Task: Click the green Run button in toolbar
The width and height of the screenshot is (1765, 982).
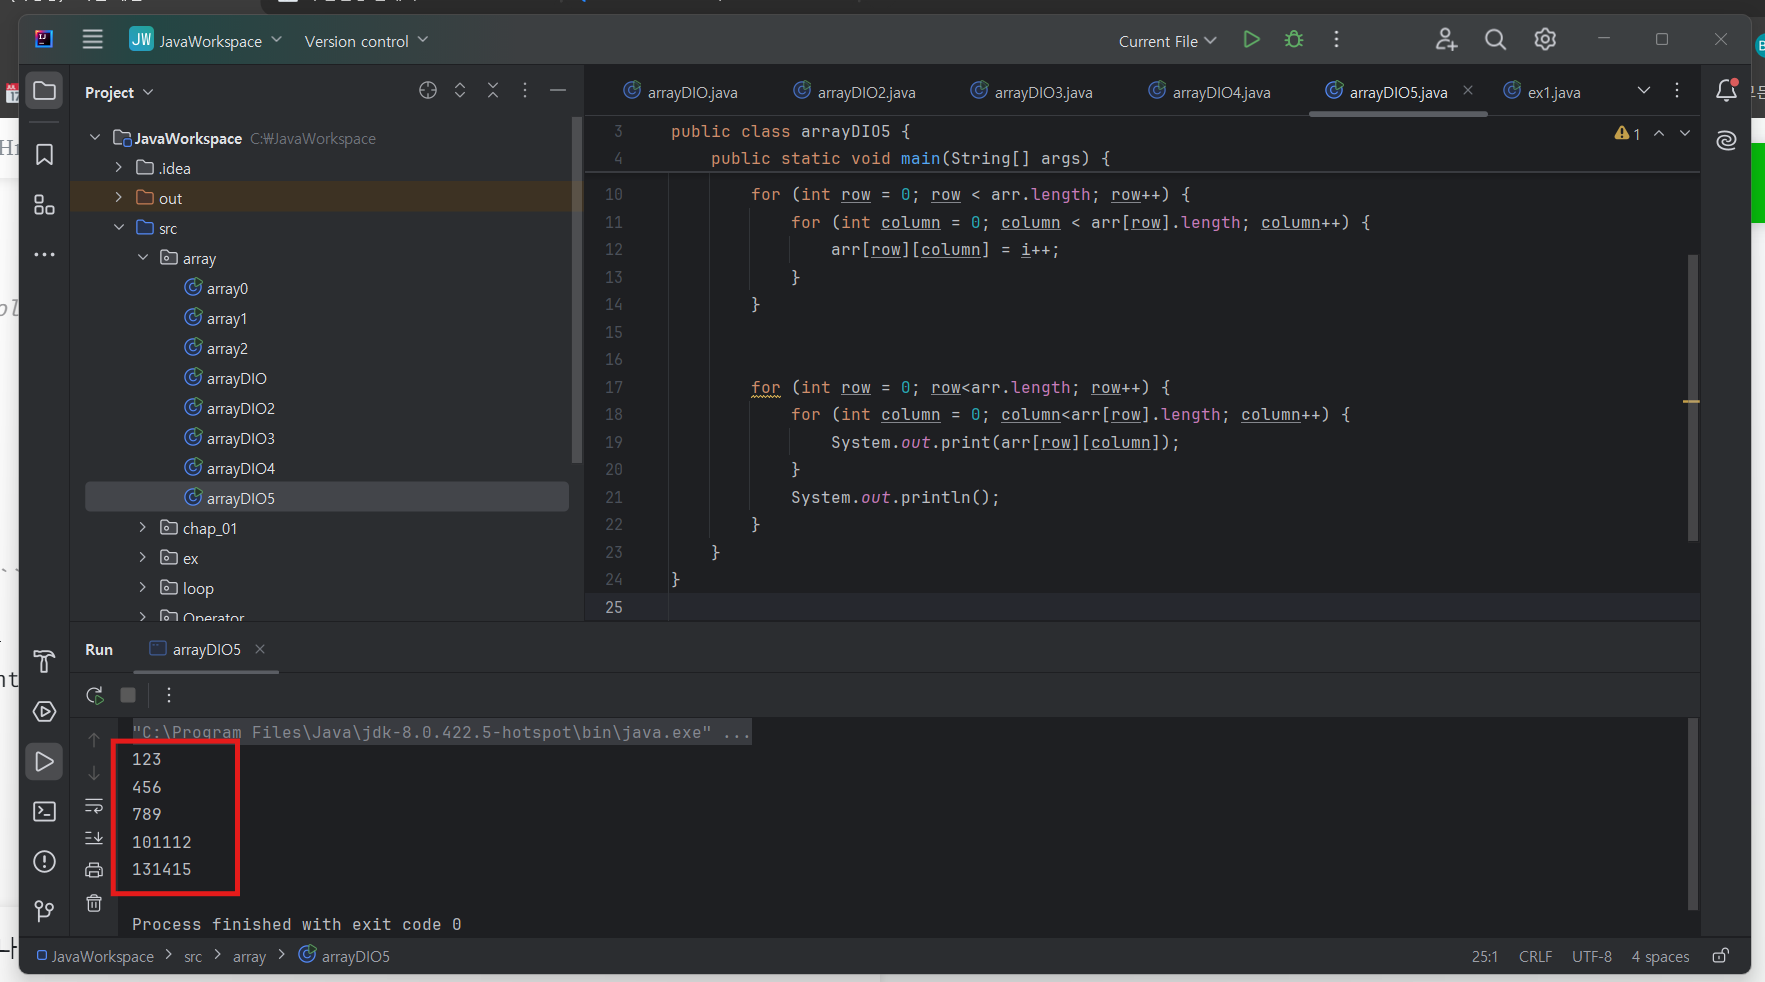Action: pos(1251,40)
